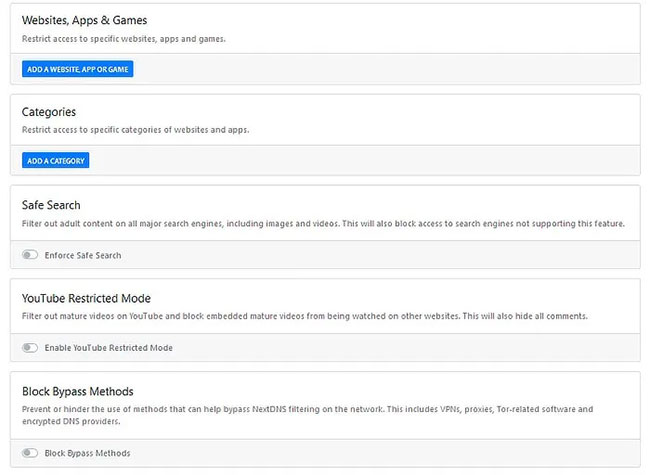
Task: Click the description about restricting categories
Action: [x=136, y=130]
